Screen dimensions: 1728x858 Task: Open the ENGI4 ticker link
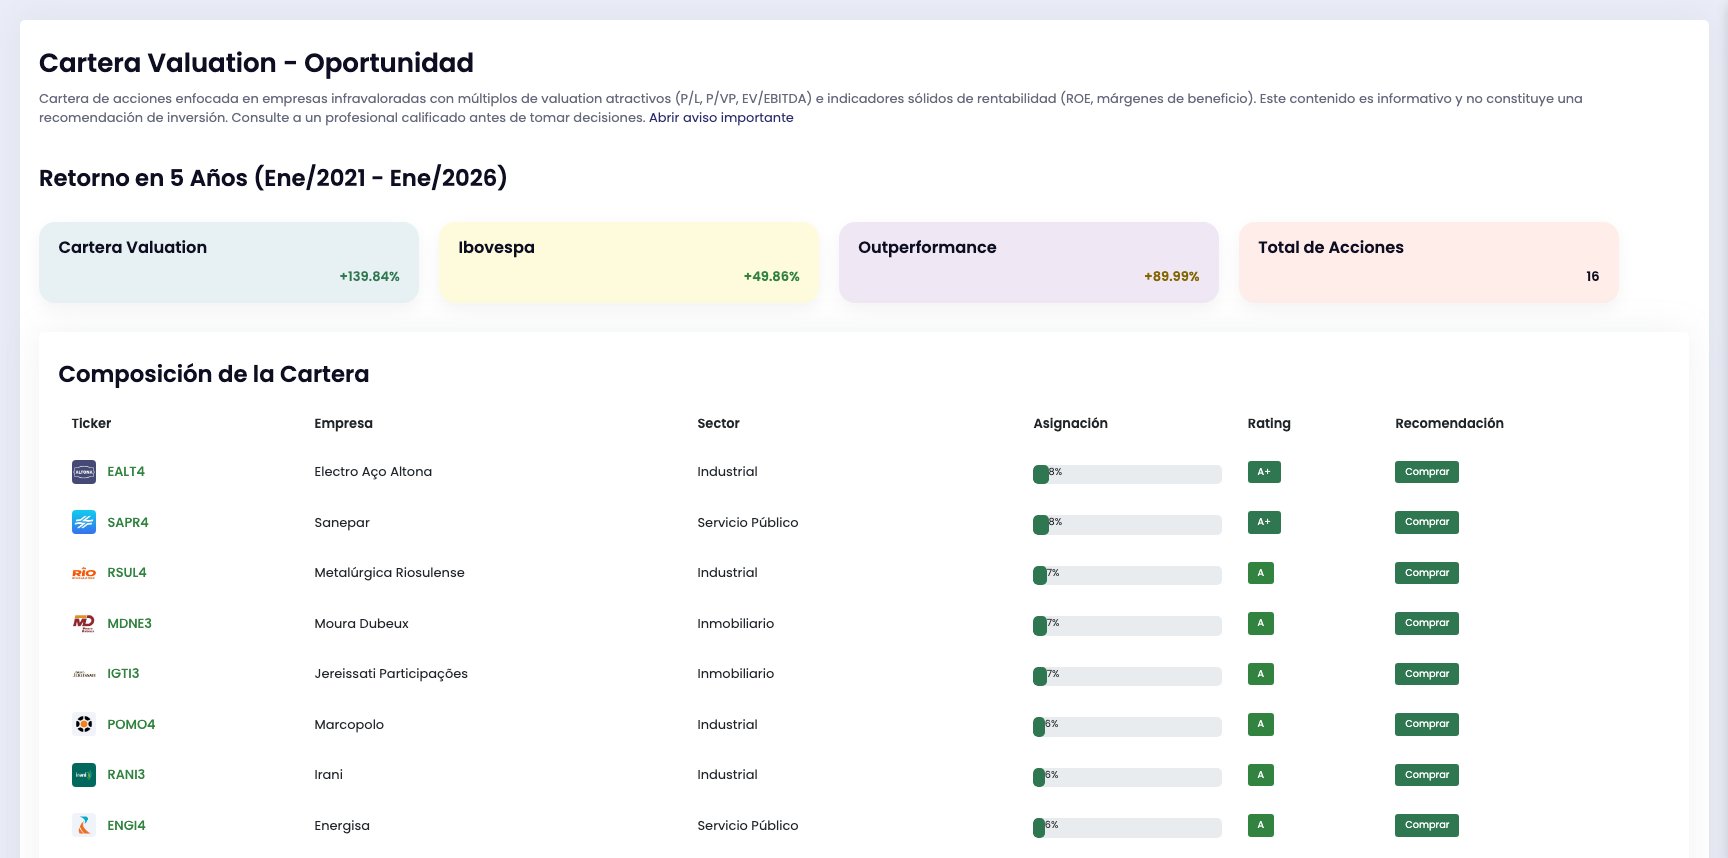click(126, 825)
